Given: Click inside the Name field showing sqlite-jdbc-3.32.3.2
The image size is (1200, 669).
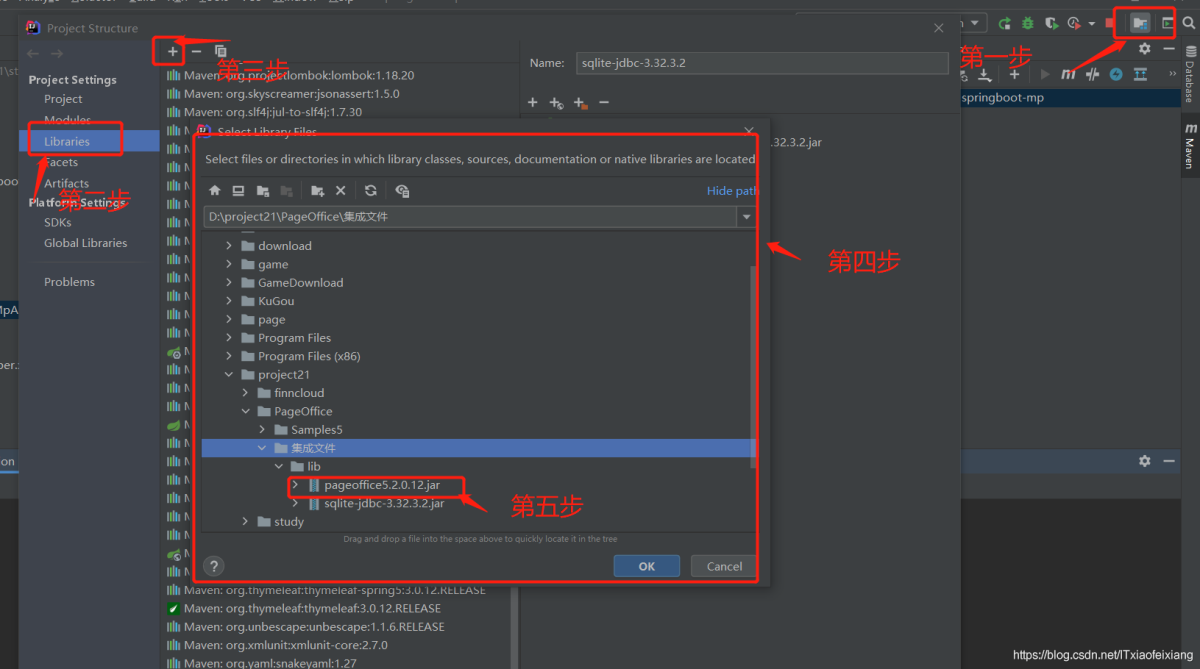Looking at the screenshot, I should tap(762, 62).
